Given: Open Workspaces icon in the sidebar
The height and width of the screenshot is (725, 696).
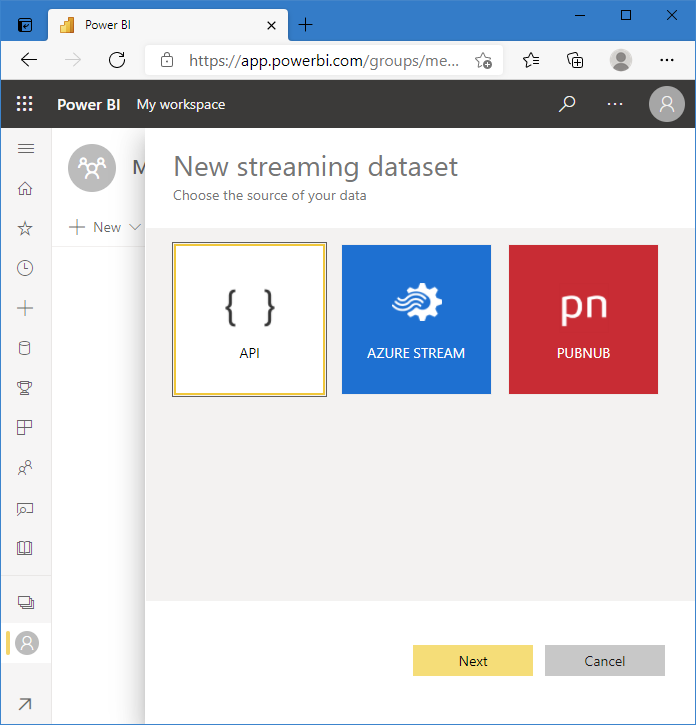Looking at the screenshot, I should pos(25,602).
